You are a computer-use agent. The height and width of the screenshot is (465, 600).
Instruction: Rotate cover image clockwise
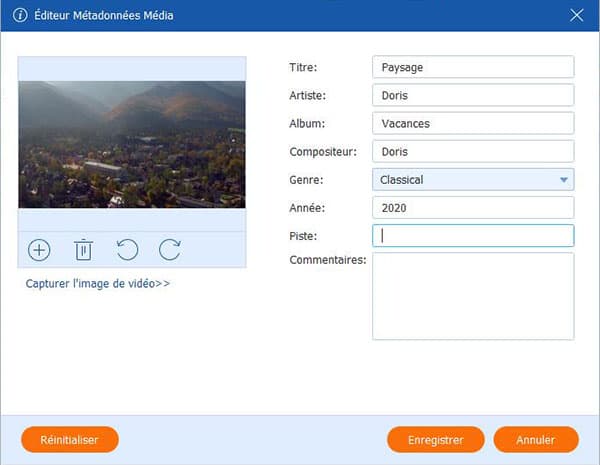click(x=170, y=250)
